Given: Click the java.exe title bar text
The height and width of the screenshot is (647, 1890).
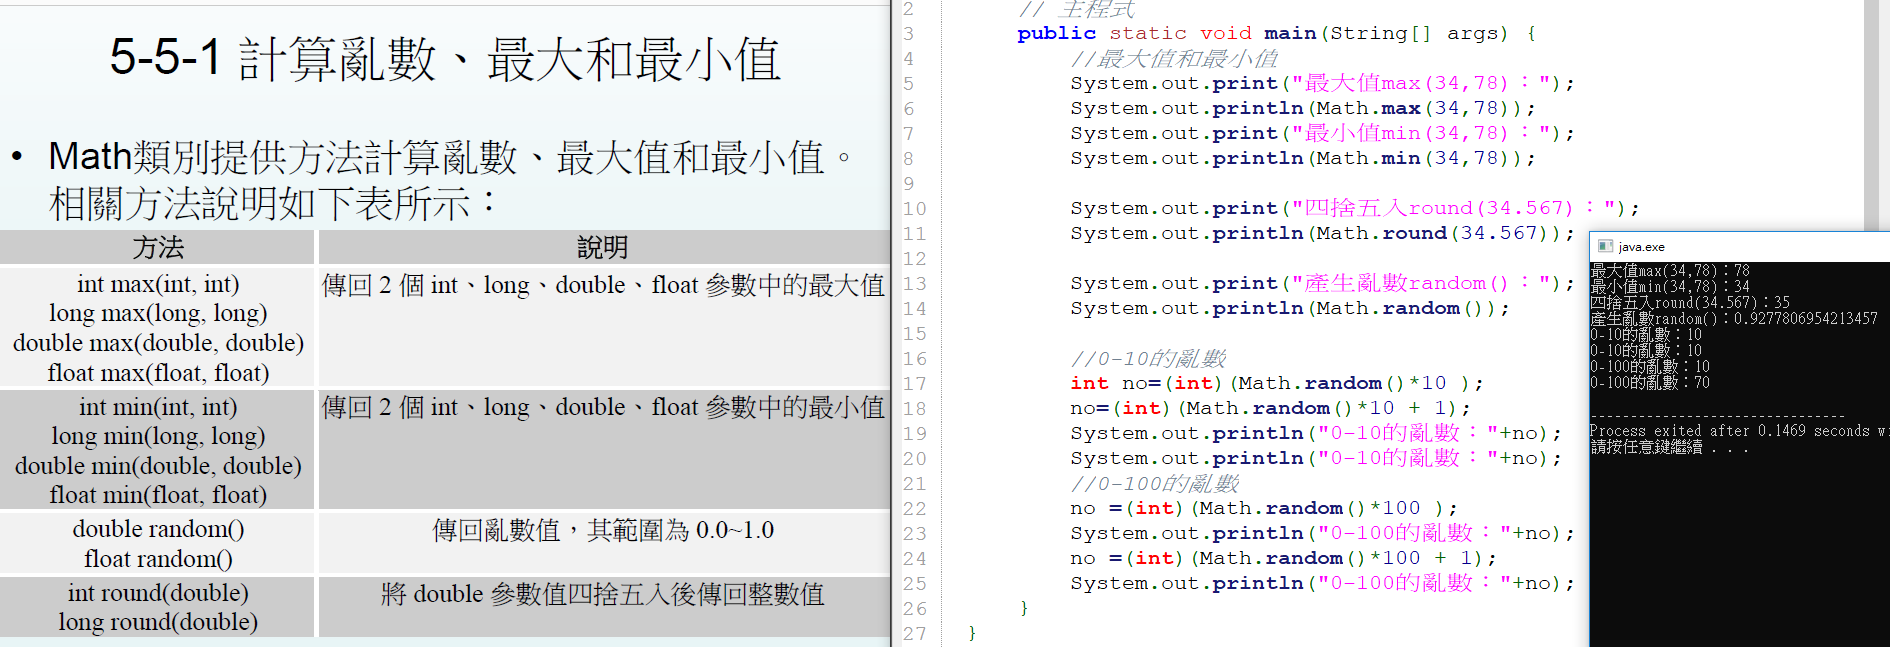Looking at the screenshot, I should tap(1642, 247).
